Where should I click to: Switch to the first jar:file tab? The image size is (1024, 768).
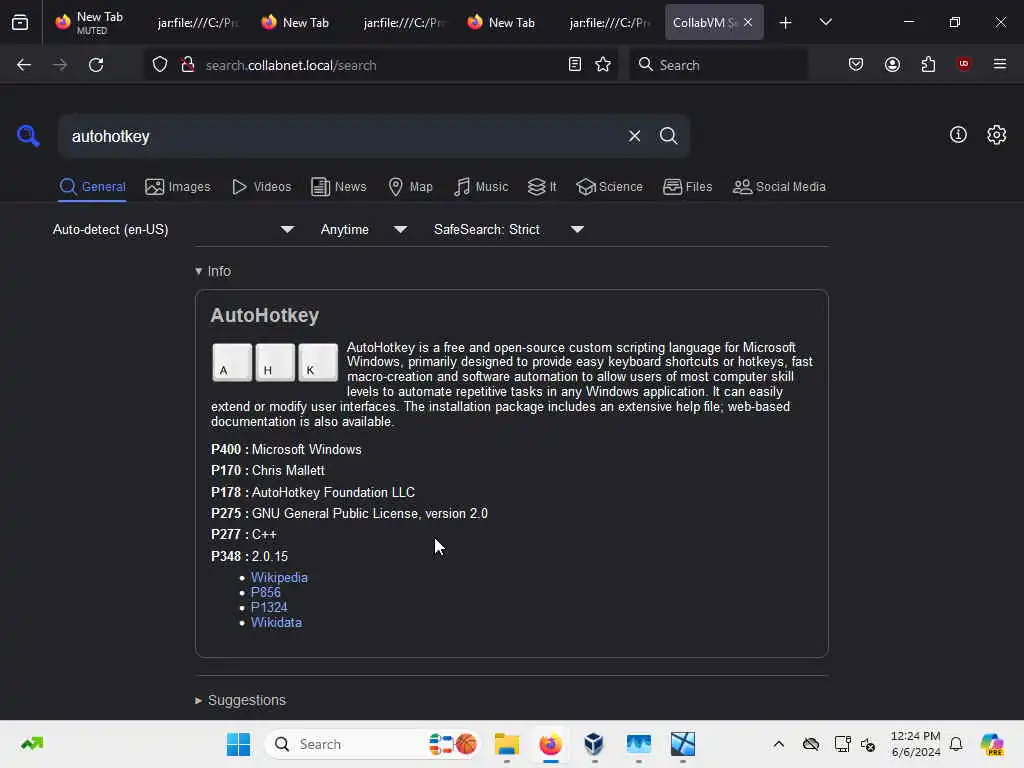click(198, 23)
